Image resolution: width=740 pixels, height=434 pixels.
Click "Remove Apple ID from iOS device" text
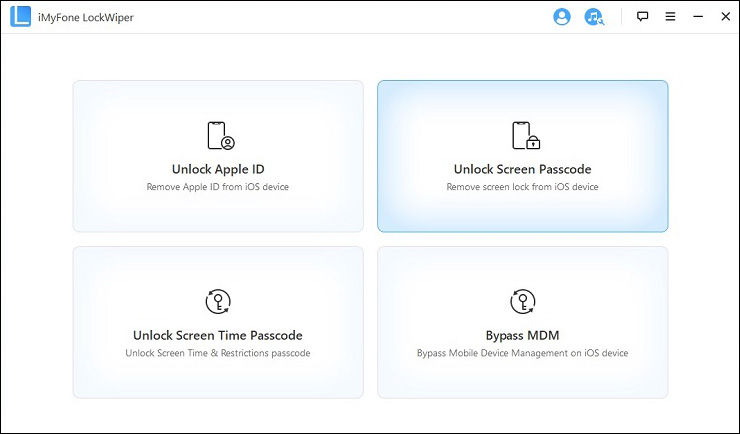tap(218, 187)
